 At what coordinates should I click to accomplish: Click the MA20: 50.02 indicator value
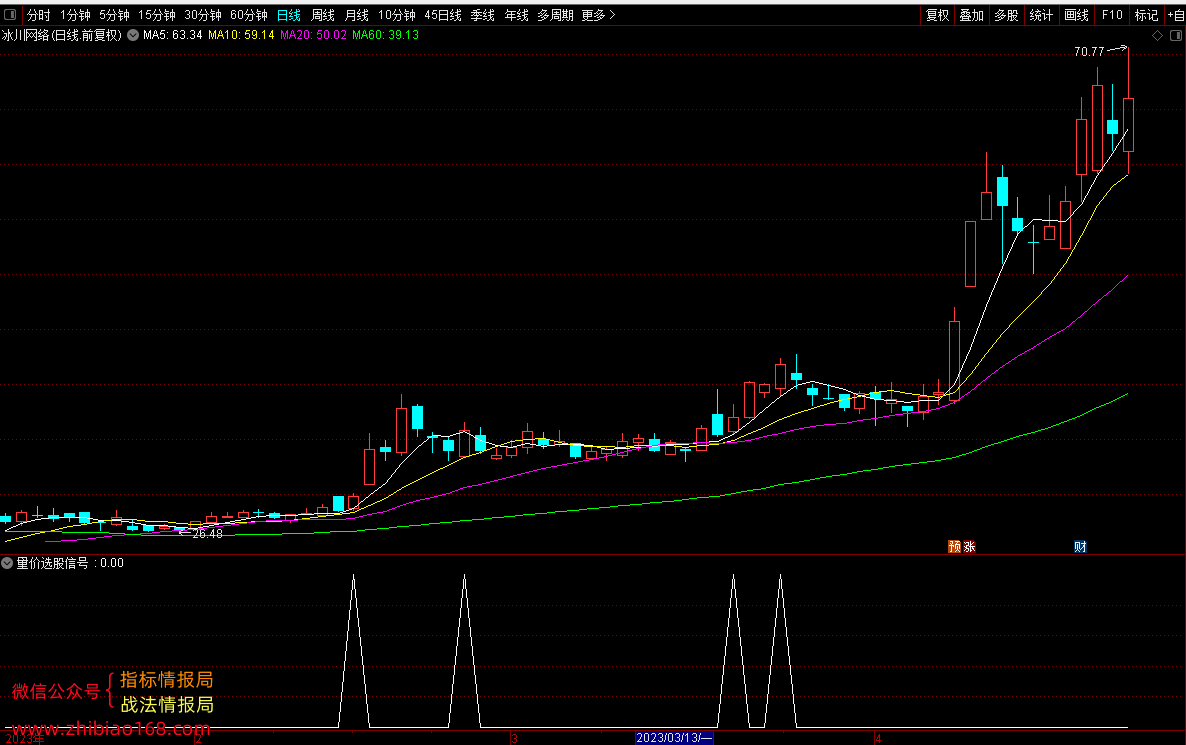(x=313, y=35)
